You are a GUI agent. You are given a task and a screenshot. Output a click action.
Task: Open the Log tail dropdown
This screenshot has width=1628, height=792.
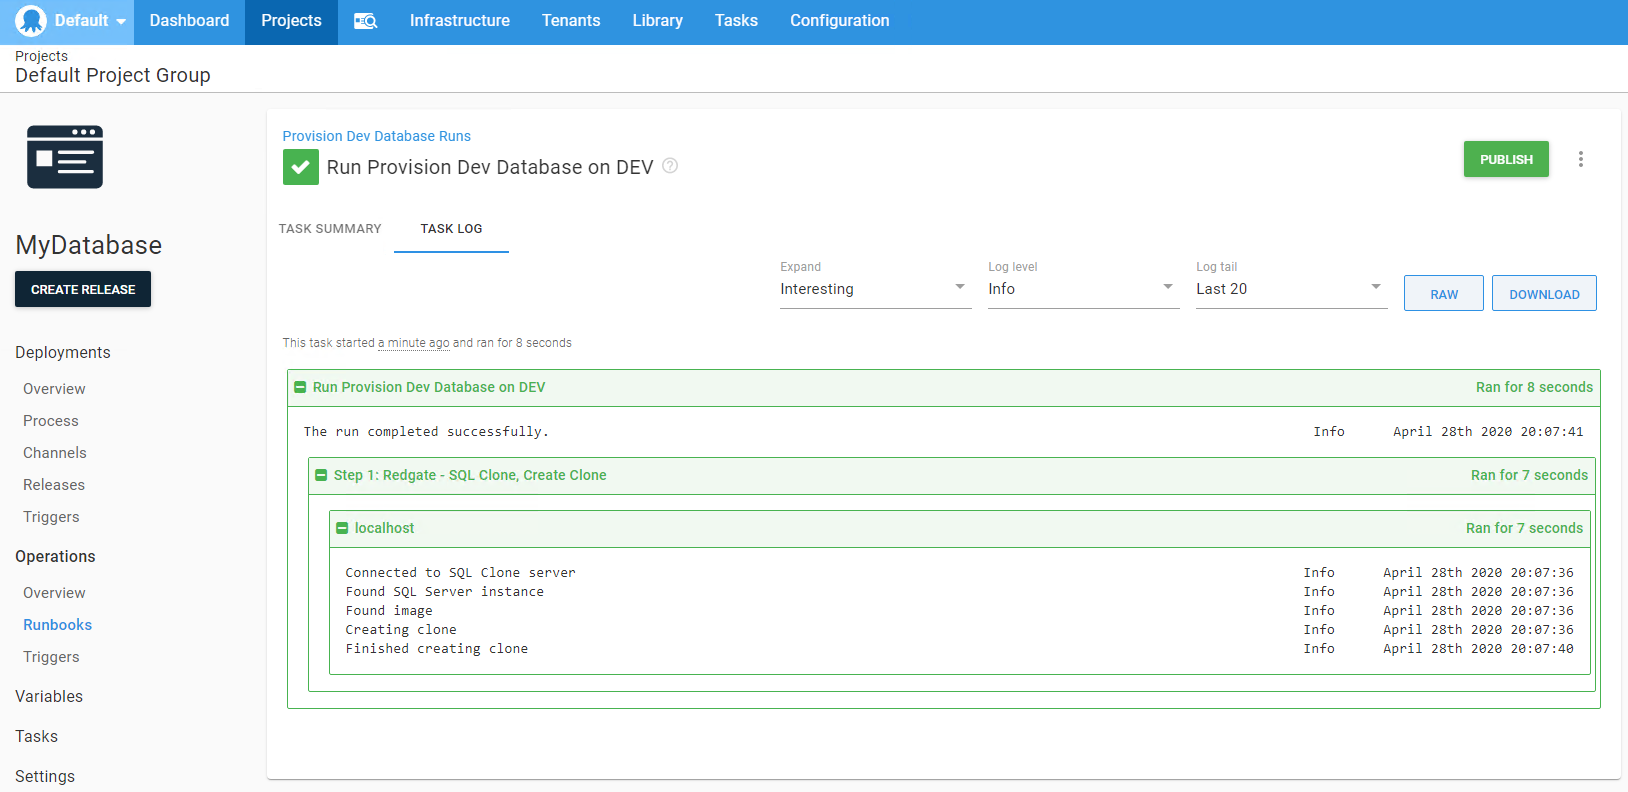(1290, 289)
